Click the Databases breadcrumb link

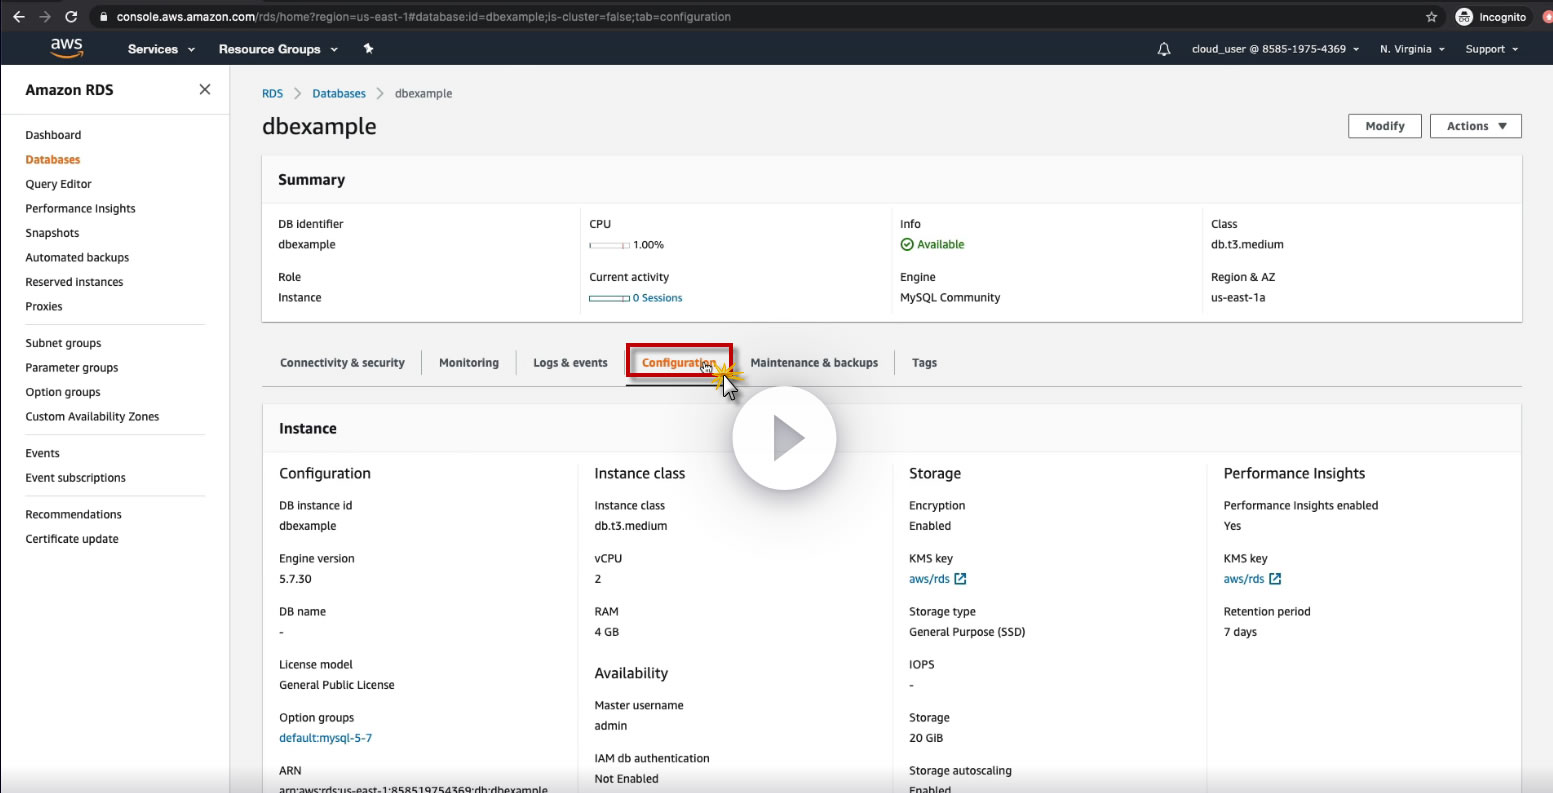(x=339, y=93)
